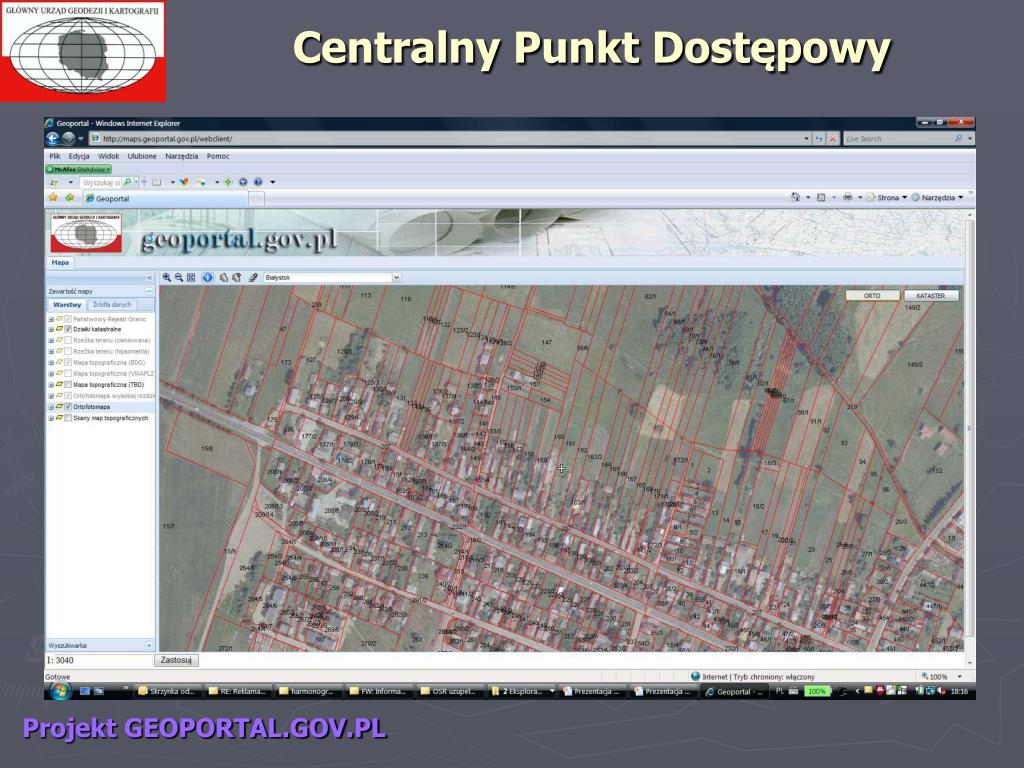Expand the Wyszukiwarka panel
Image resolution: width=1024 pixels, height=768 pixels.
coord(149,645)
